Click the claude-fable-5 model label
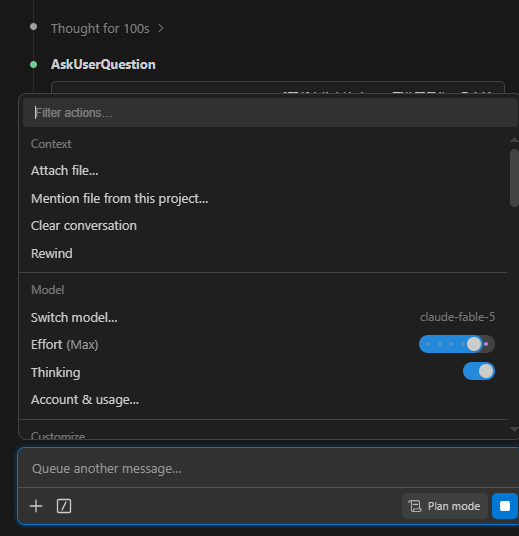 tap(457, 317)
